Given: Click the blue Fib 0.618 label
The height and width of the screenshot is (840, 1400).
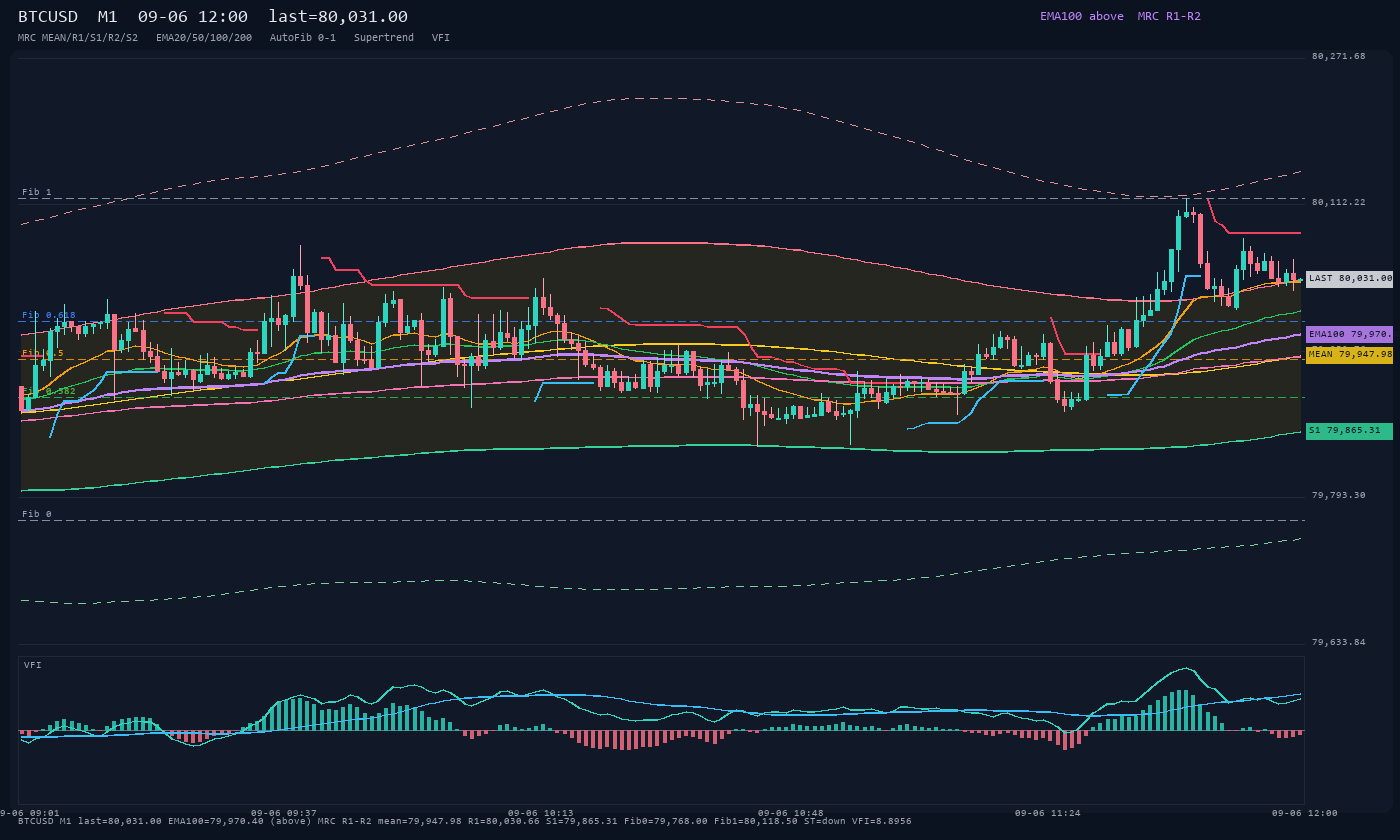Looking at the screenshot, I should tap(49, 315).
